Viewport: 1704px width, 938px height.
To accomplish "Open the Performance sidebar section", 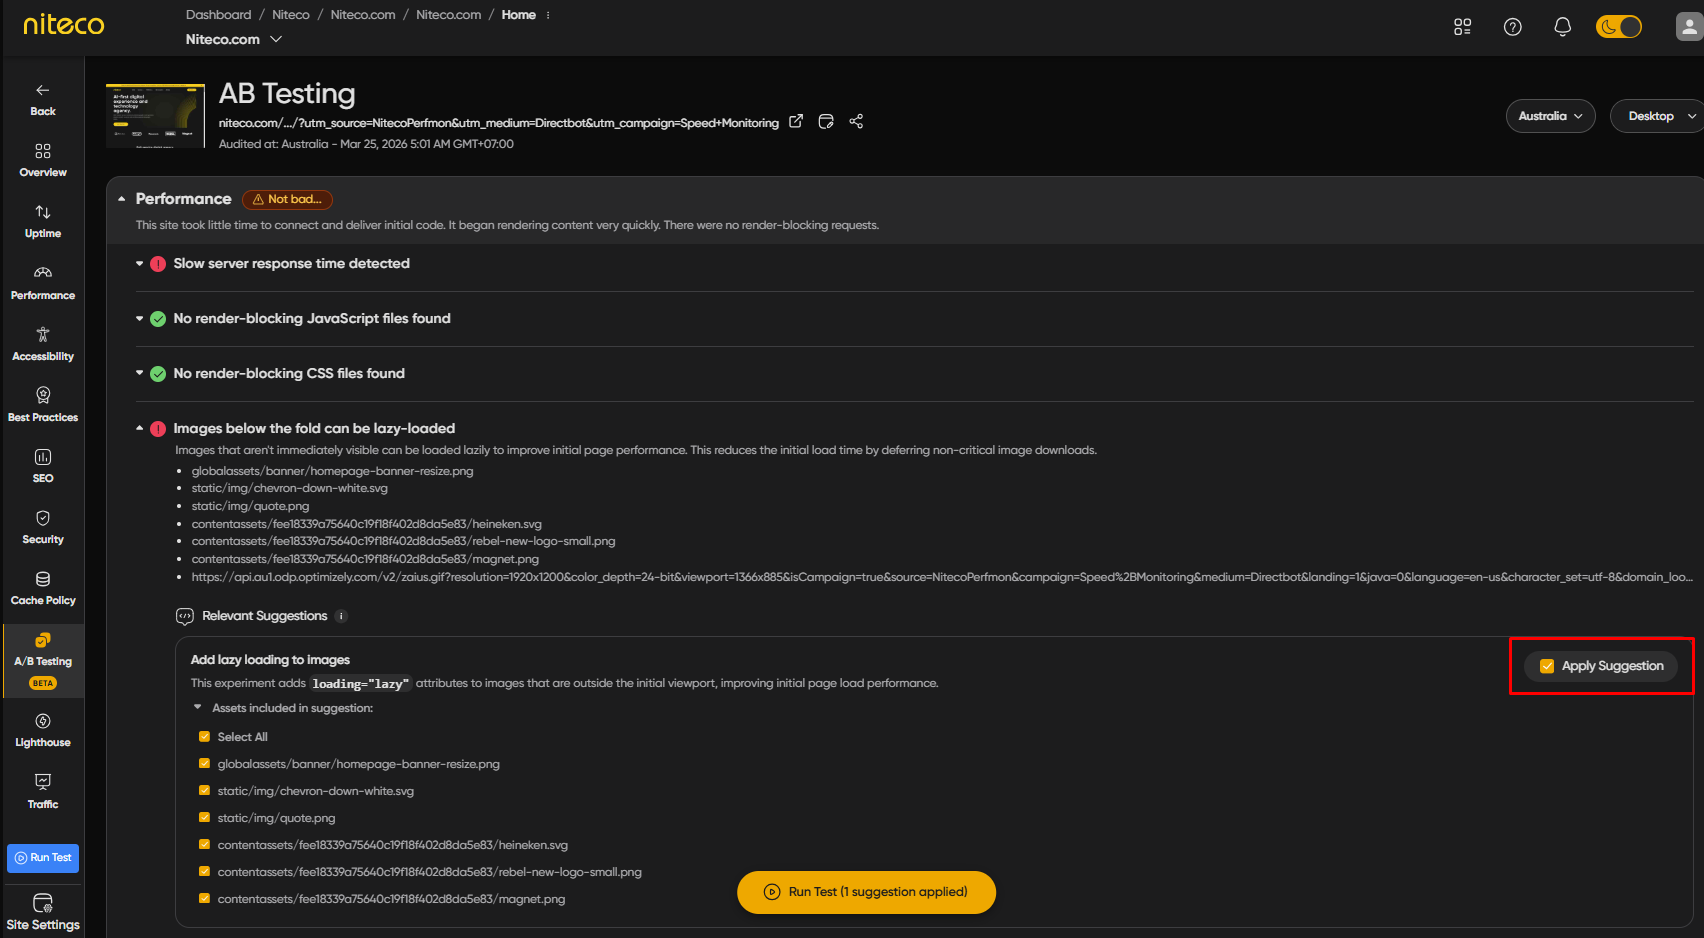I will pos(43,283).
